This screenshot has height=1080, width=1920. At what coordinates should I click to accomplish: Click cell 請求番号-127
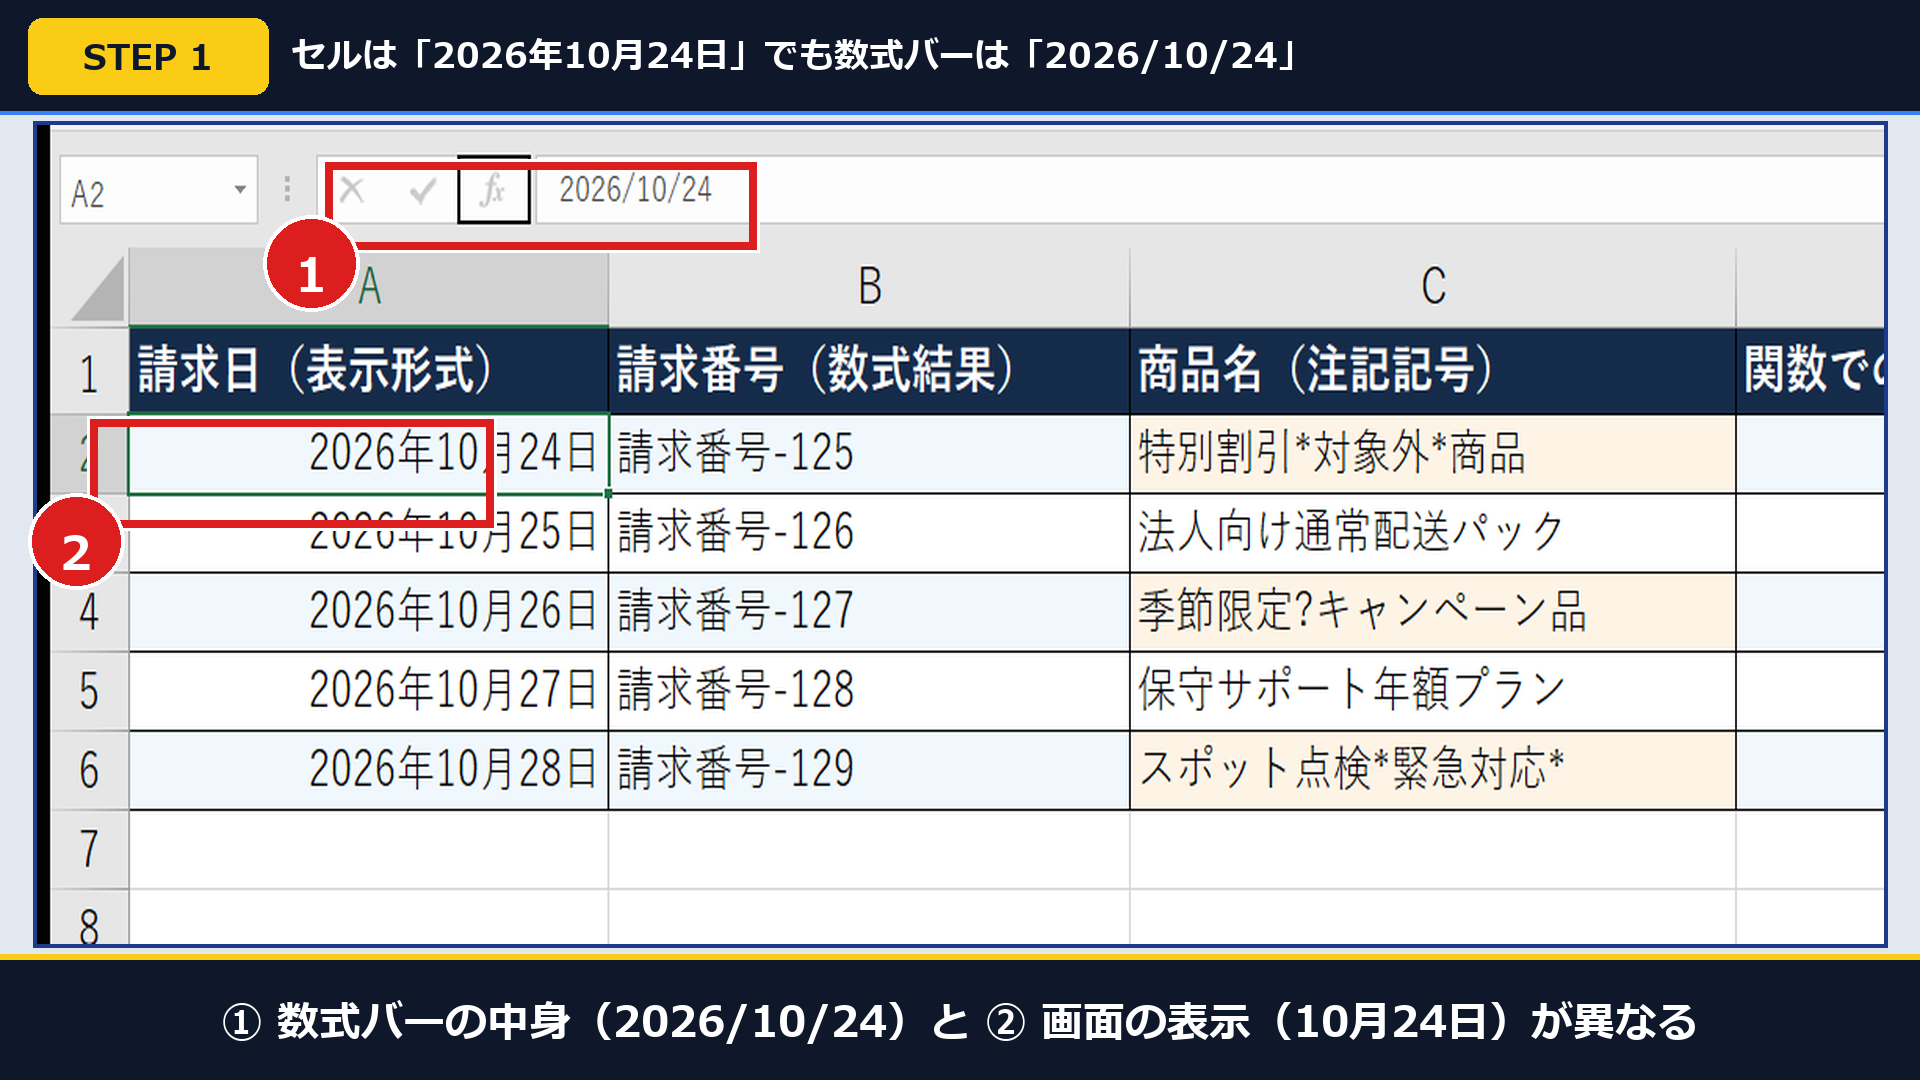click(869, 612)
